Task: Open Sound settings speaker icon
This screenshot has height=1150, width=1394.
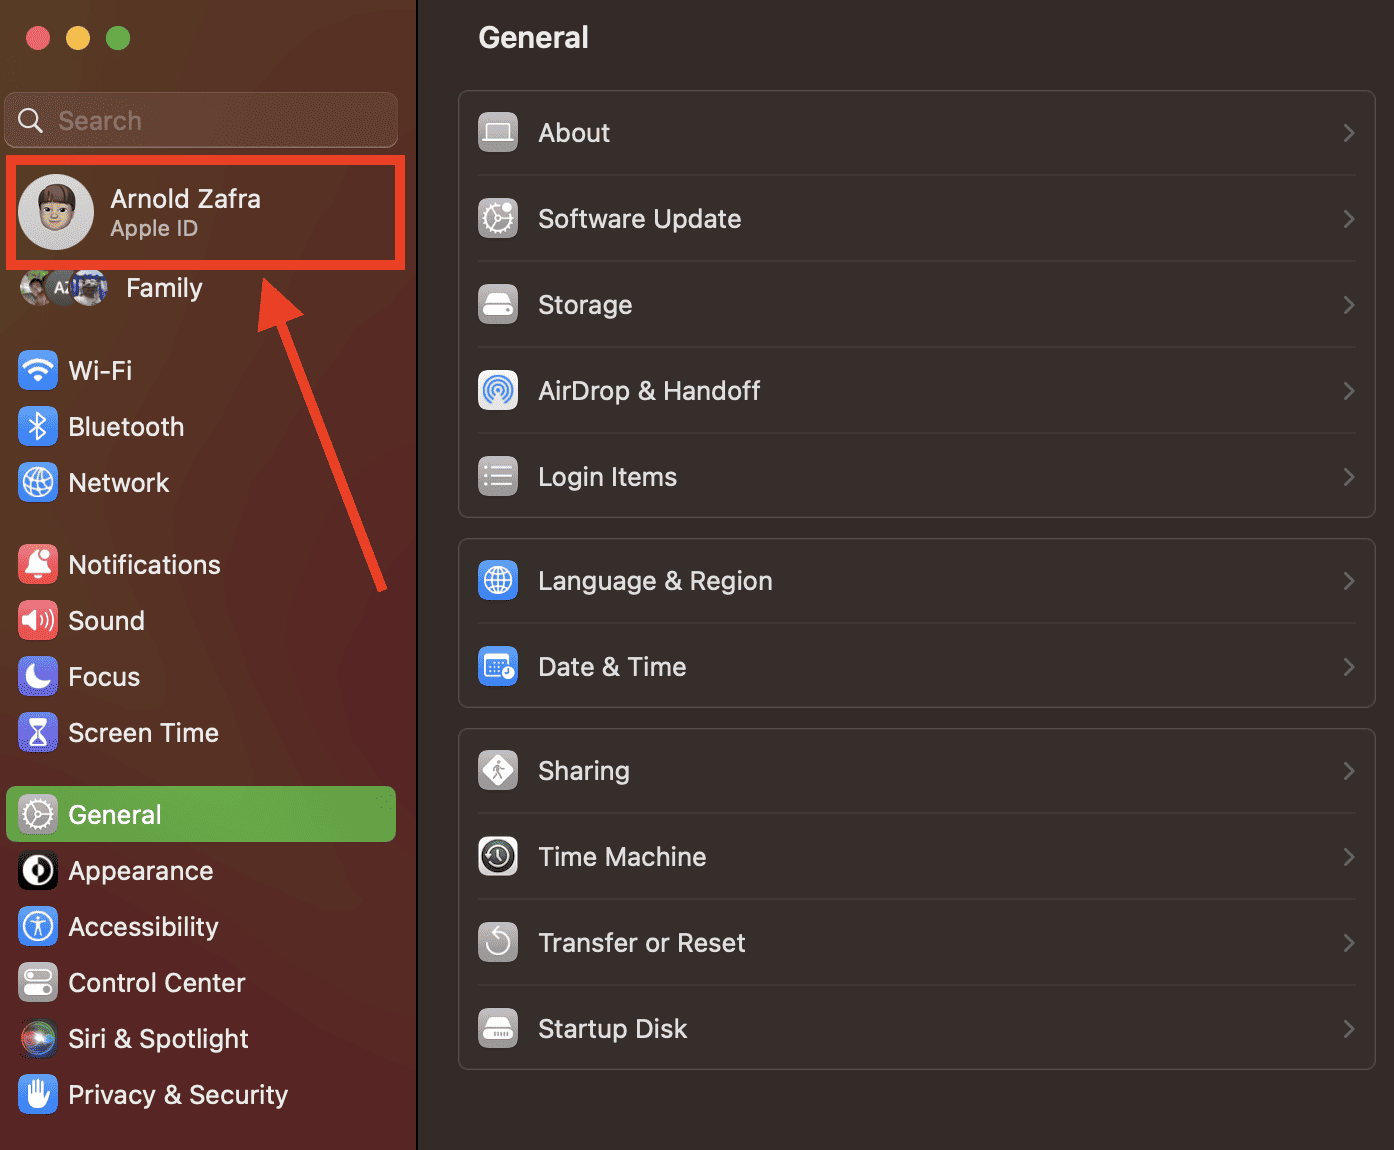Action: [38, 621]
